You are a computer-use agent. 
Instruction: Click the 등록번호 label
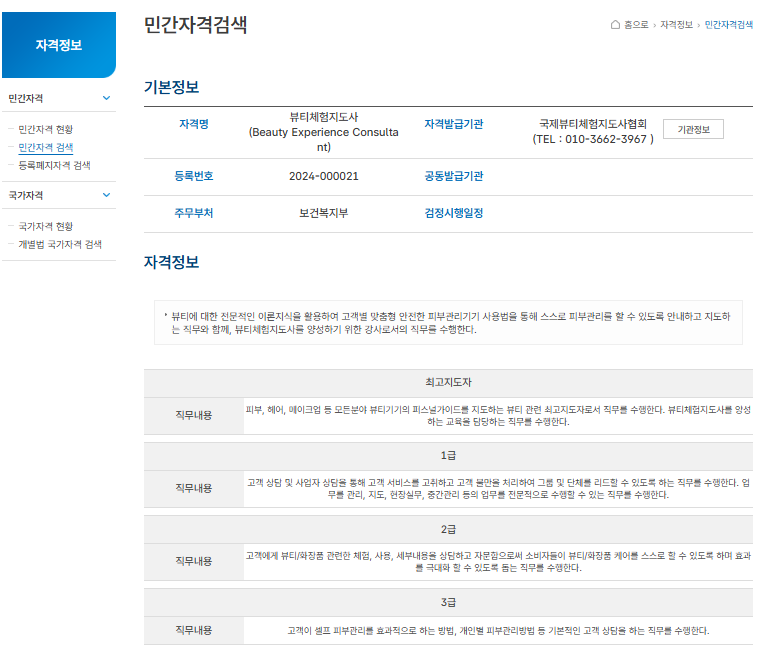click(x=194, y=176)
